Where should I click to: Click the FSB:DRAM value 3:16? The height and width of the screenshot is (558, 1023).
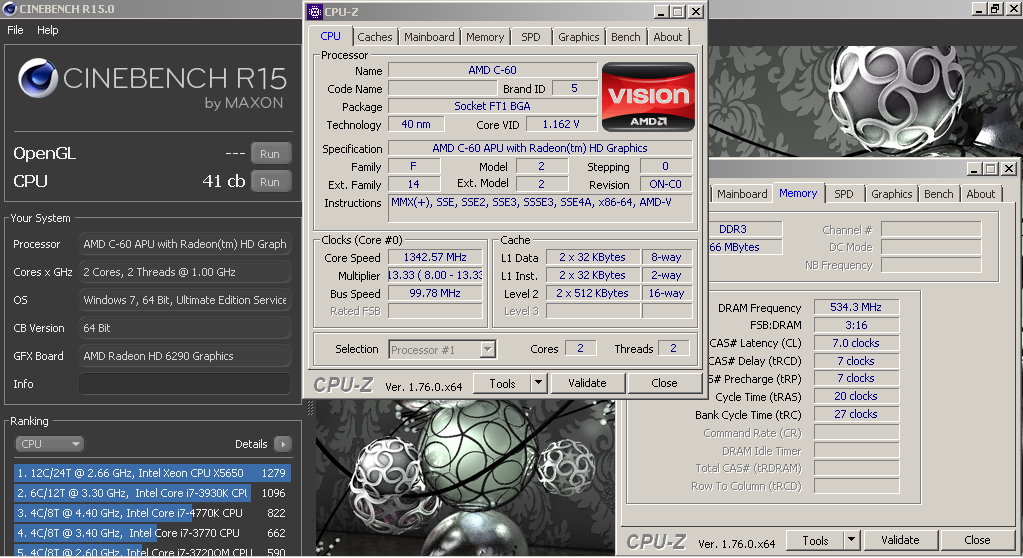point(856,325)
